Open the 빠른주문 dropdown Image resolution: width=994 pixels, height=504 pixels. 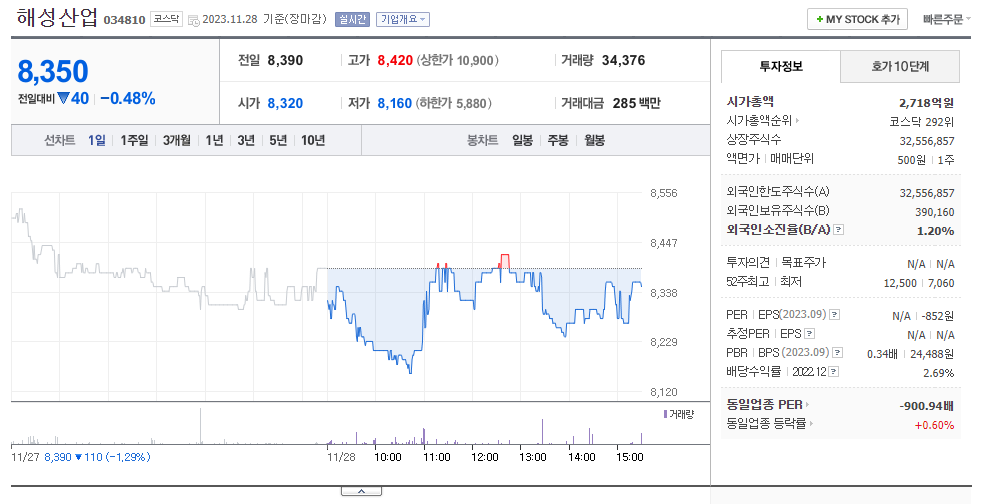(946, 19)
